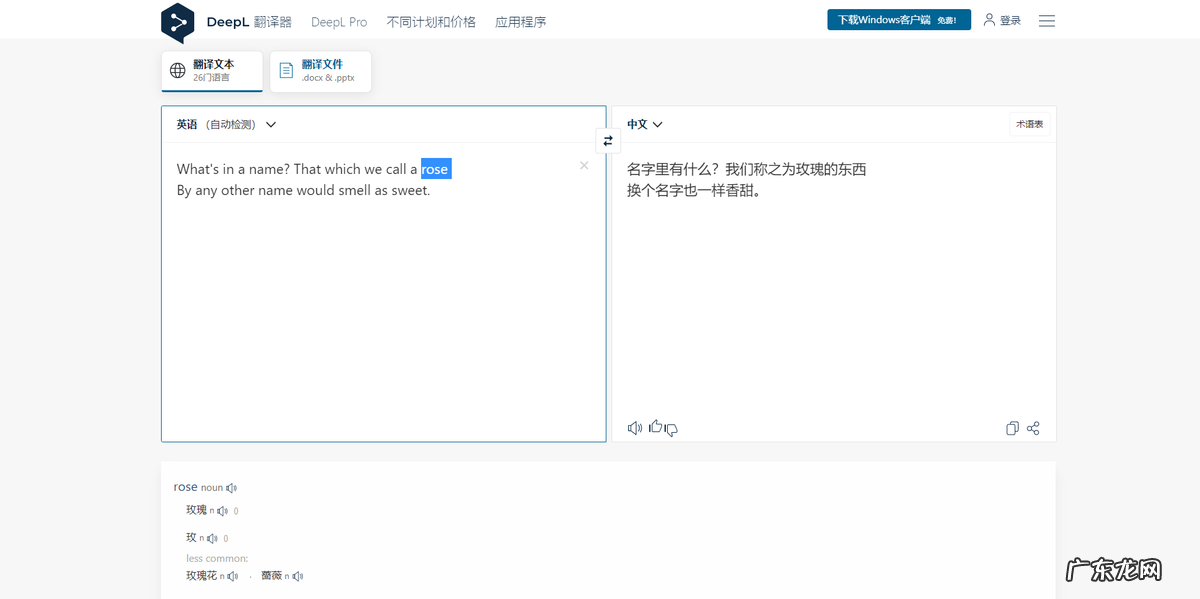Clear the source text input
Image resolution: width=1200 pixels, height=599 pixels.
click(583, 165)
